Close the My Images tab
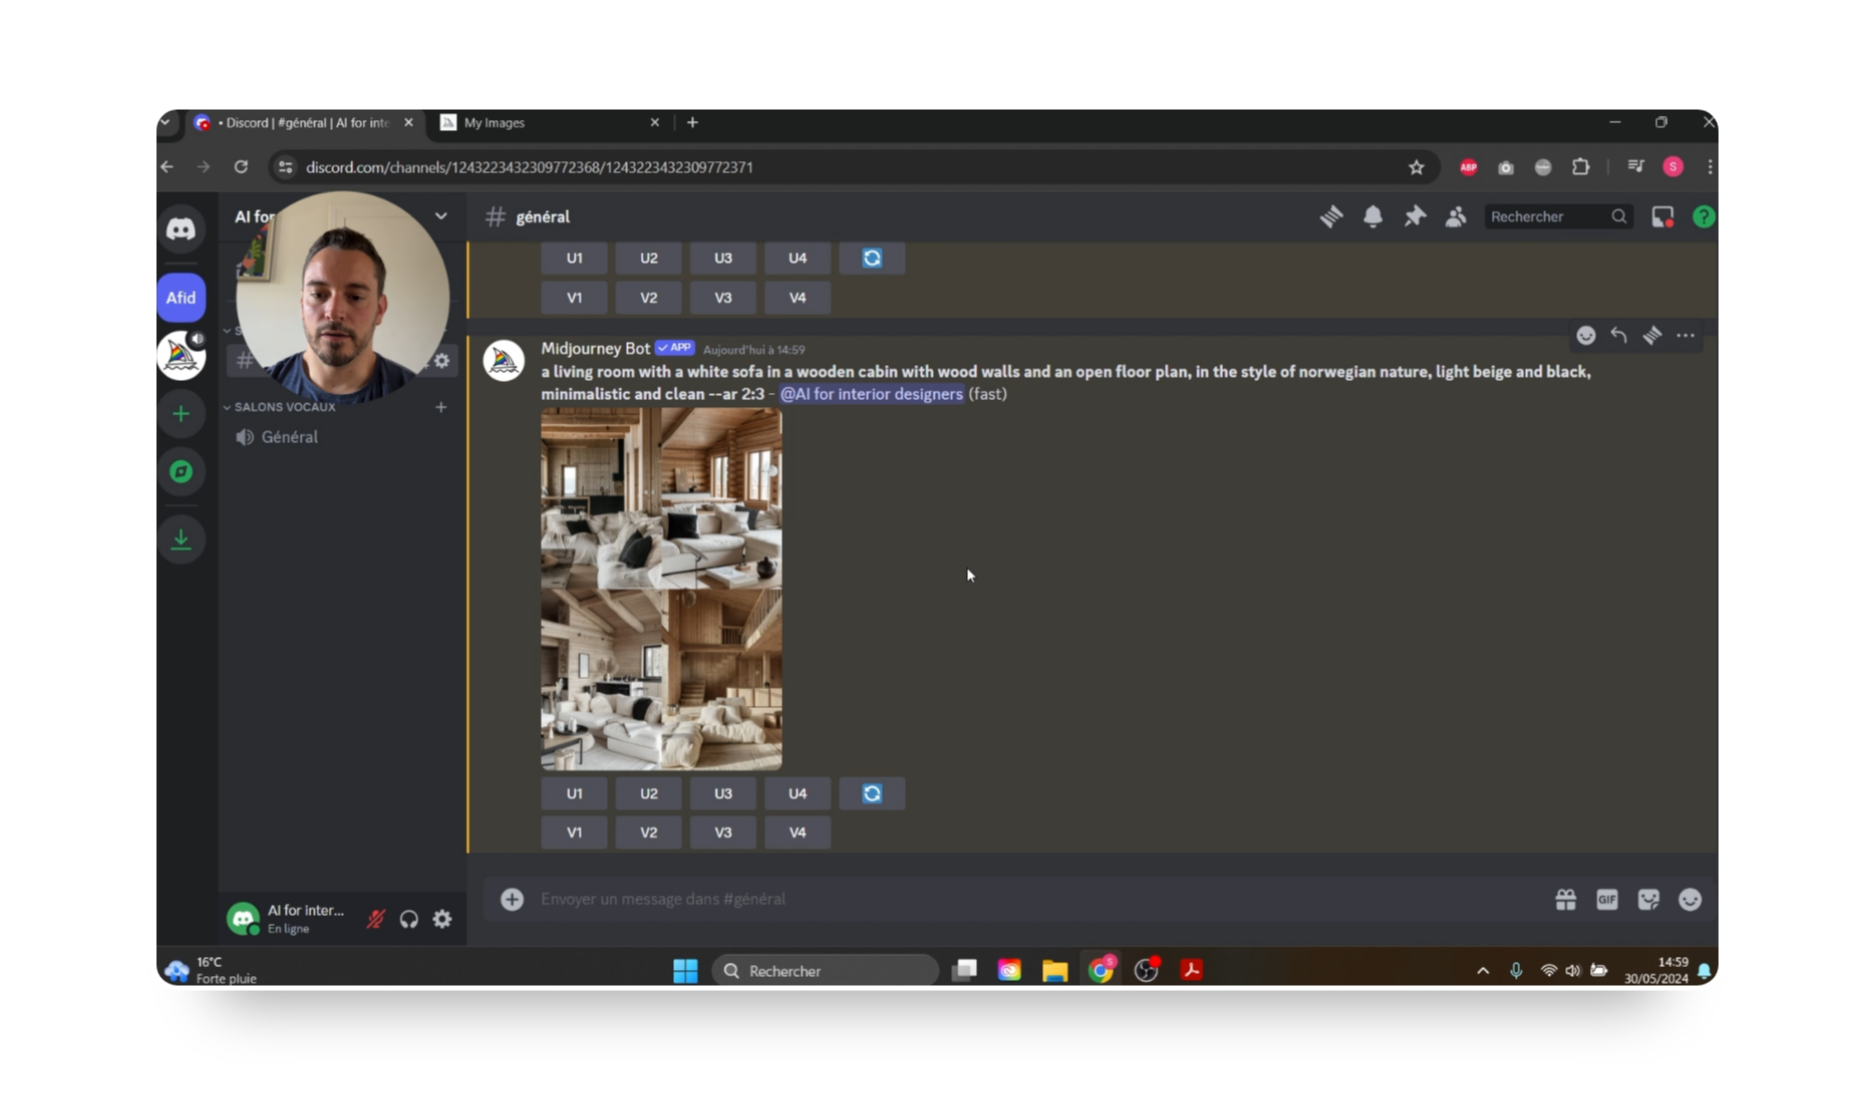Screen dimensions: 1875x1095 [655, 123]
